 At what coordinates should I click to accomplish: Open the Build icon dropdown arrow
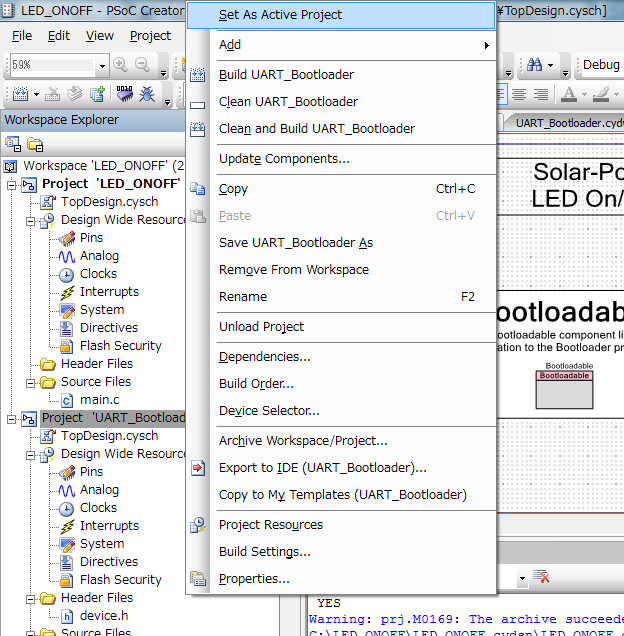[37, 95]
